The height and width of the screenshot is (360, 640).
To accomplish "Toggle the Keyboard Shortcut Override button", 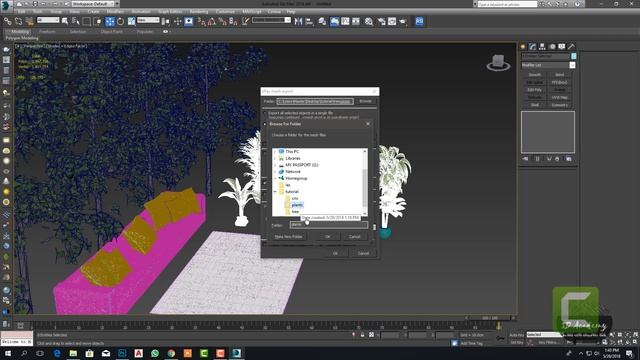I will 189,21.
